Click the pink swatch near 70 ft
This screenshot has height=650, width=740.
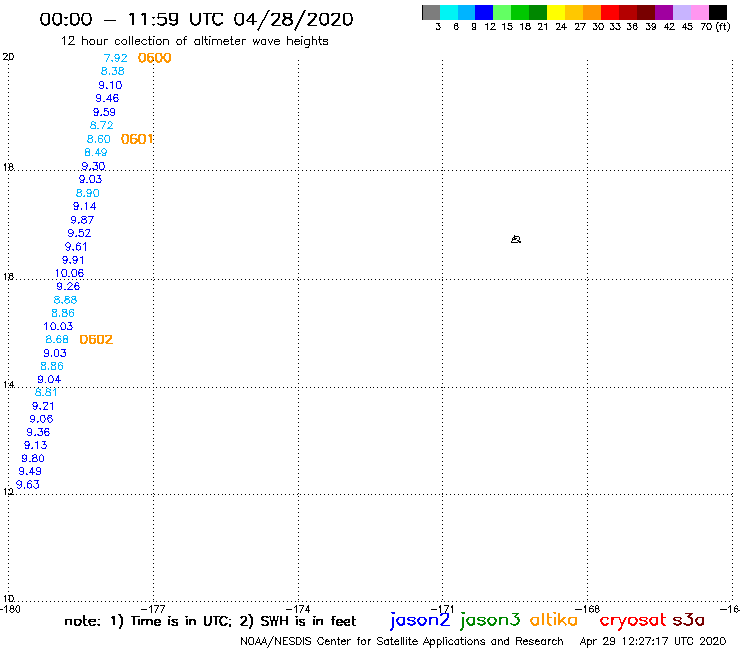(x=699, y=12)
